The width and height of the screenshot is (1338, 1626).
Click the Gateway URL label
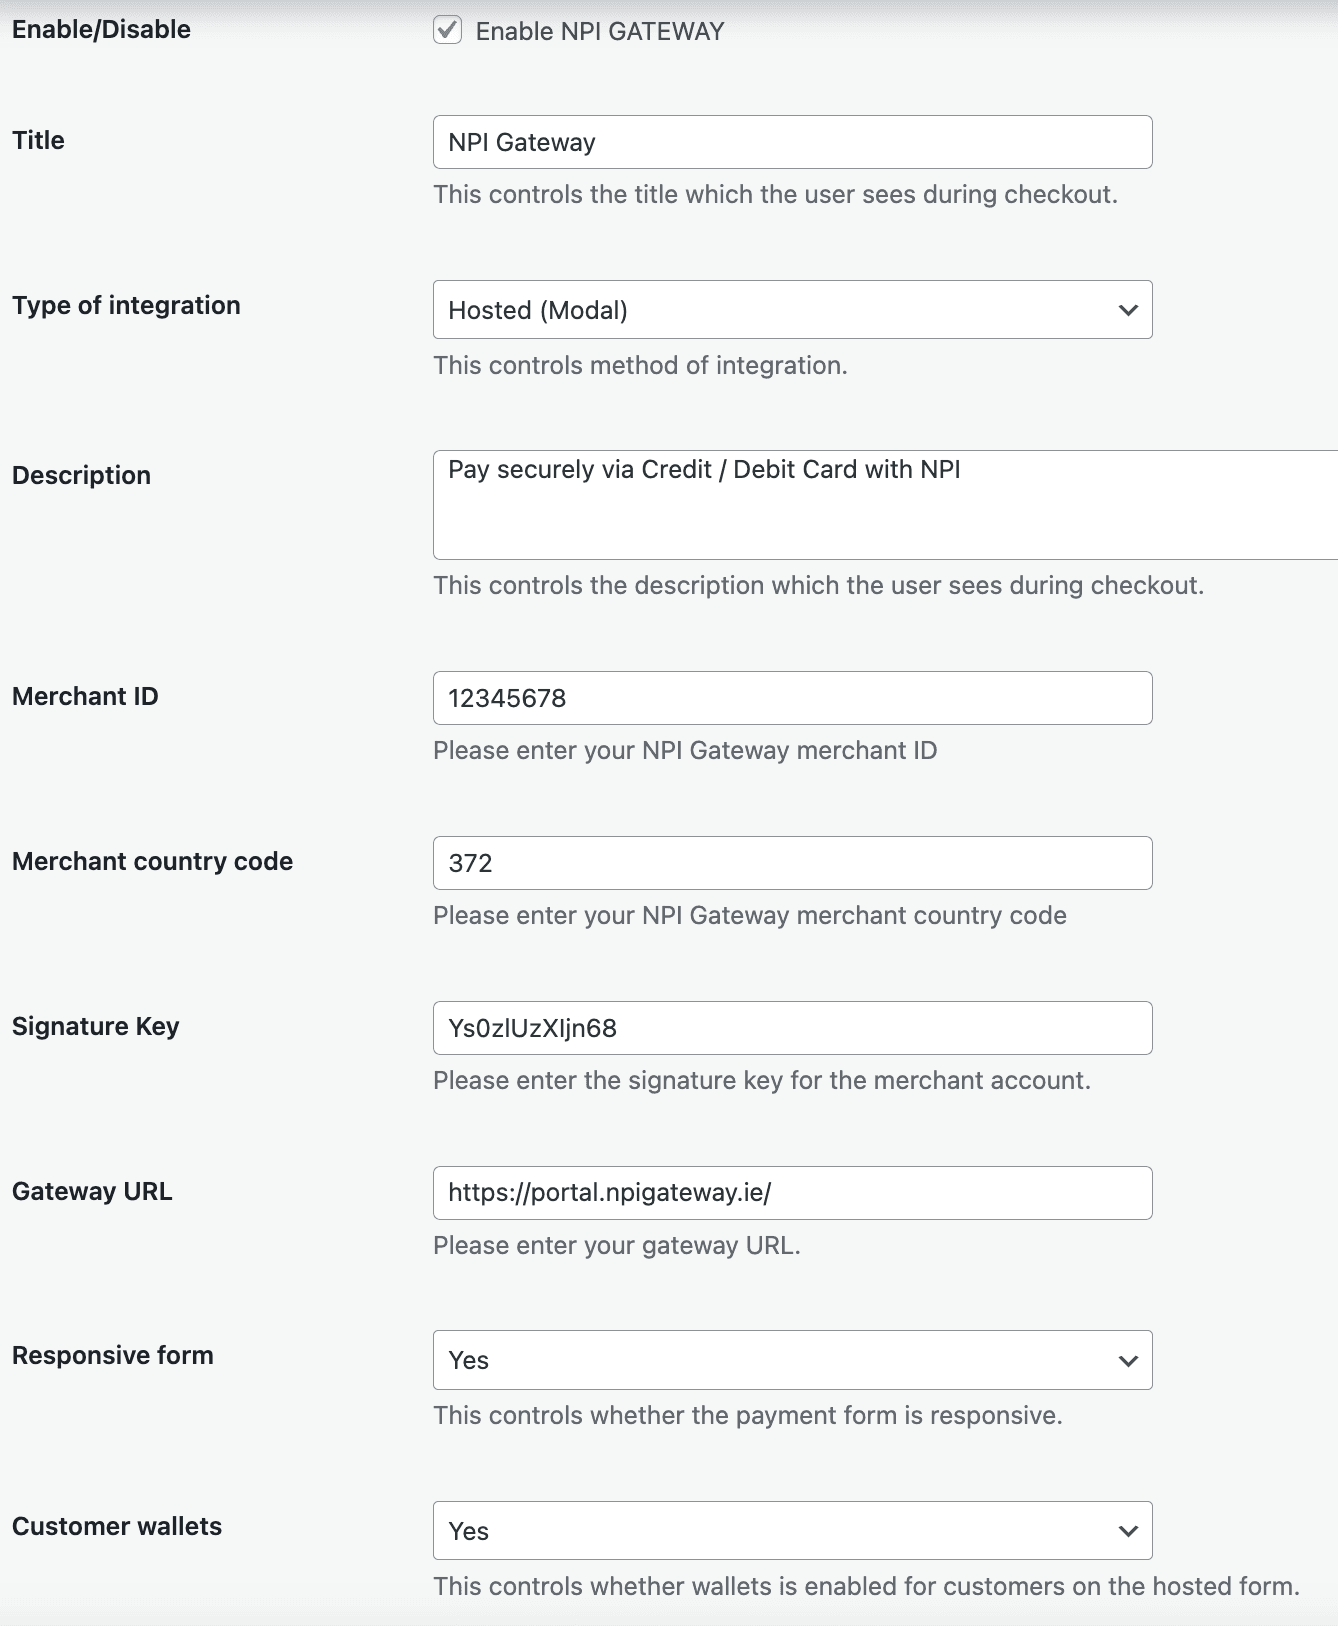point(92,1191)
